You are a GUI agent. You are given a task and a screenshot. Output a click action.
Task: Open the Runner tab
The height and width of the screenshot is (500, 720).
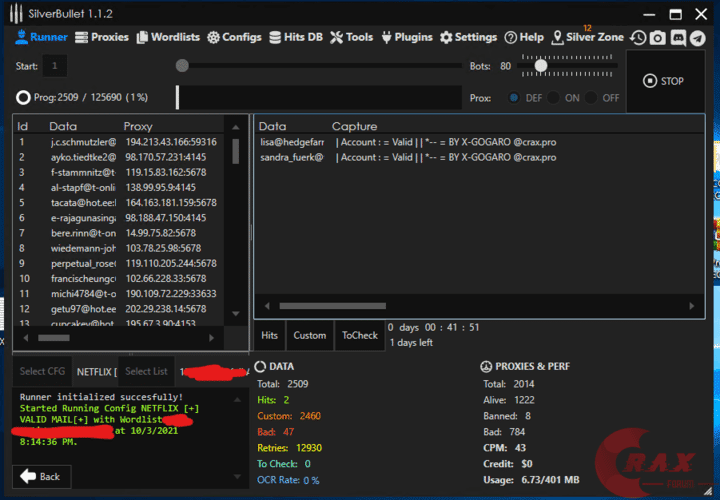[41, 37]
